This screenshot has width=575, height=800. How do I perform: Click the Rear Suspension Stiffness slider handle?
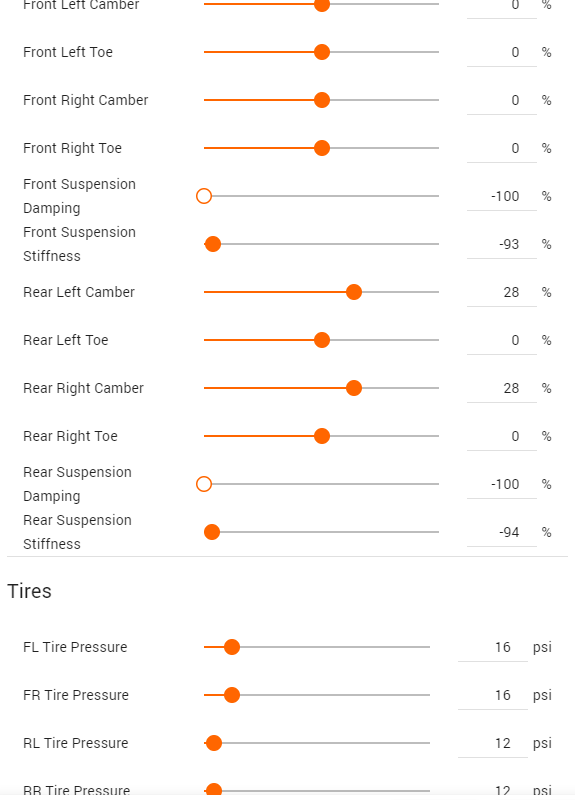(x=212, y=532)
